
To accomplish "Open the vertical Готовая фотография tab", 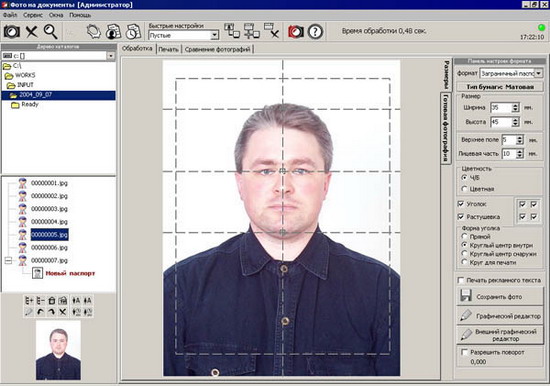I will 446,128.
